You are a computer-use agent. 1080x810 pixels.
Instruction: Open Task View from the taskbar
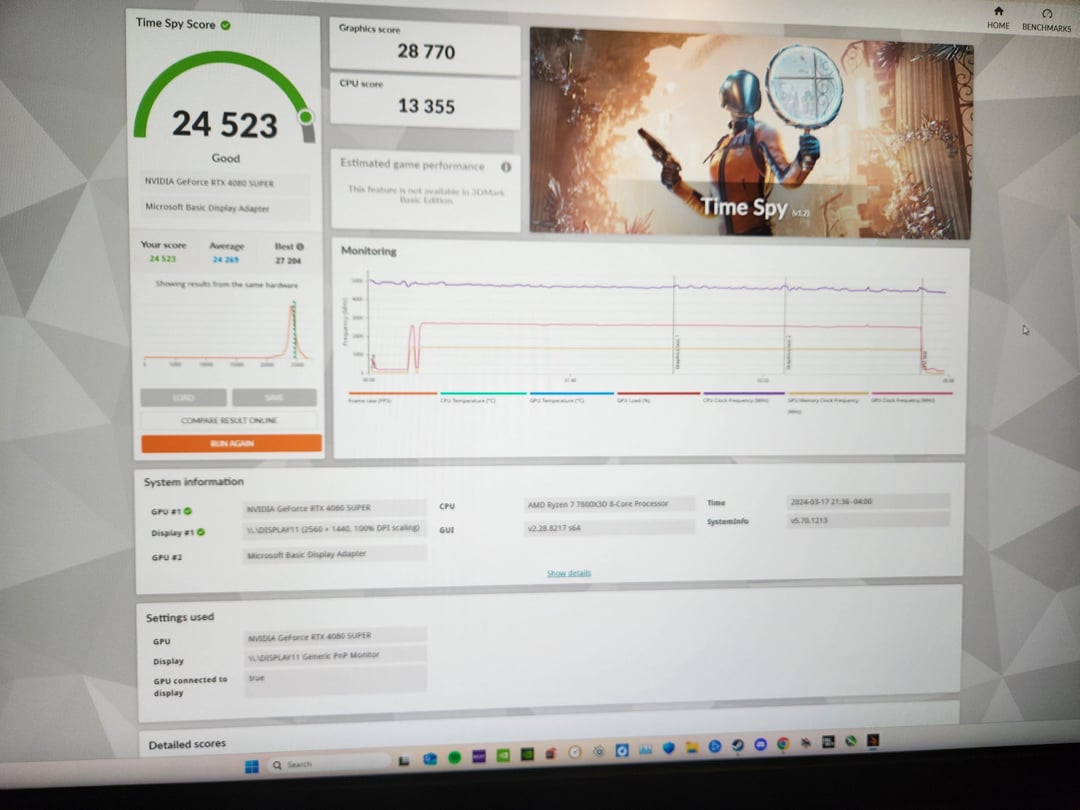[404, 761]
